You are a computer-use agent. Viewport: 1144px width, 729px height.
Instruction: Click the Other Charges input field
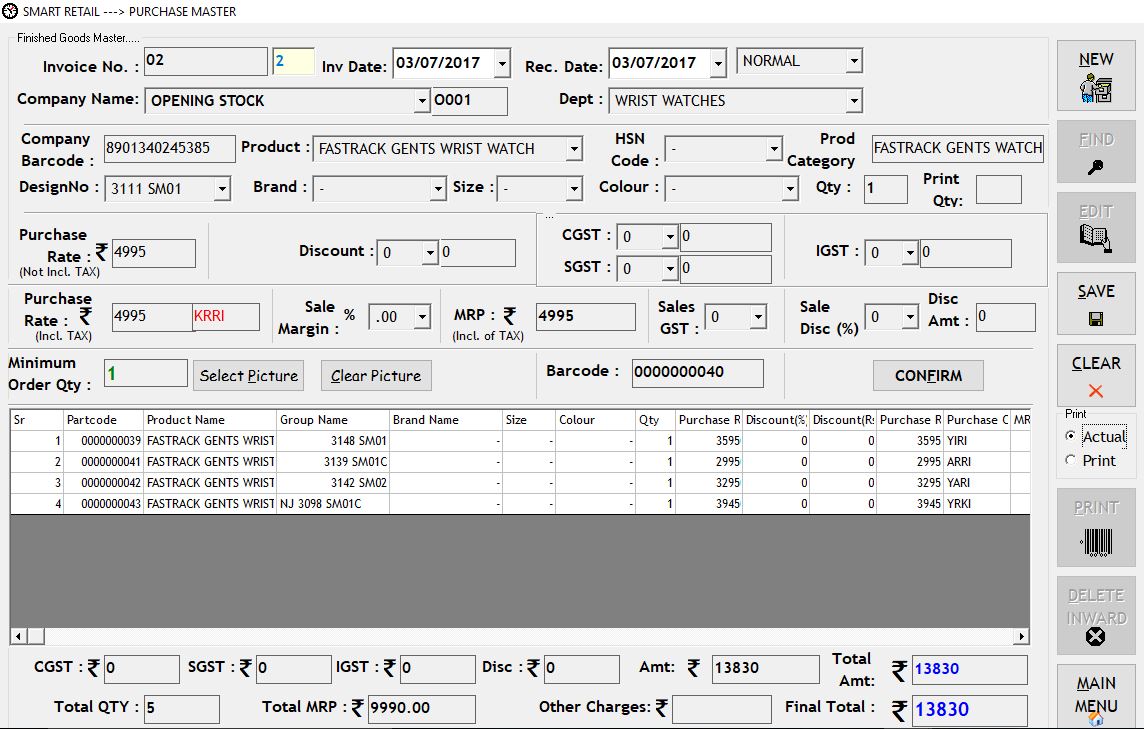tap(722, 709)
